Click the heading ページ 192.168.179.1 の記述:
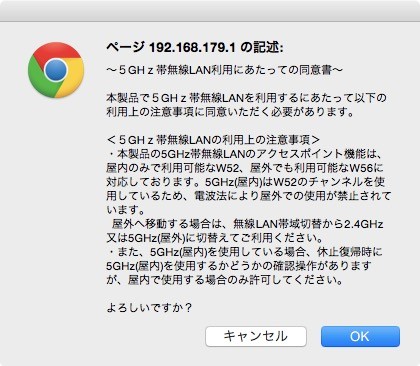Viewport: 420px width, 366px height. [195, 47]
